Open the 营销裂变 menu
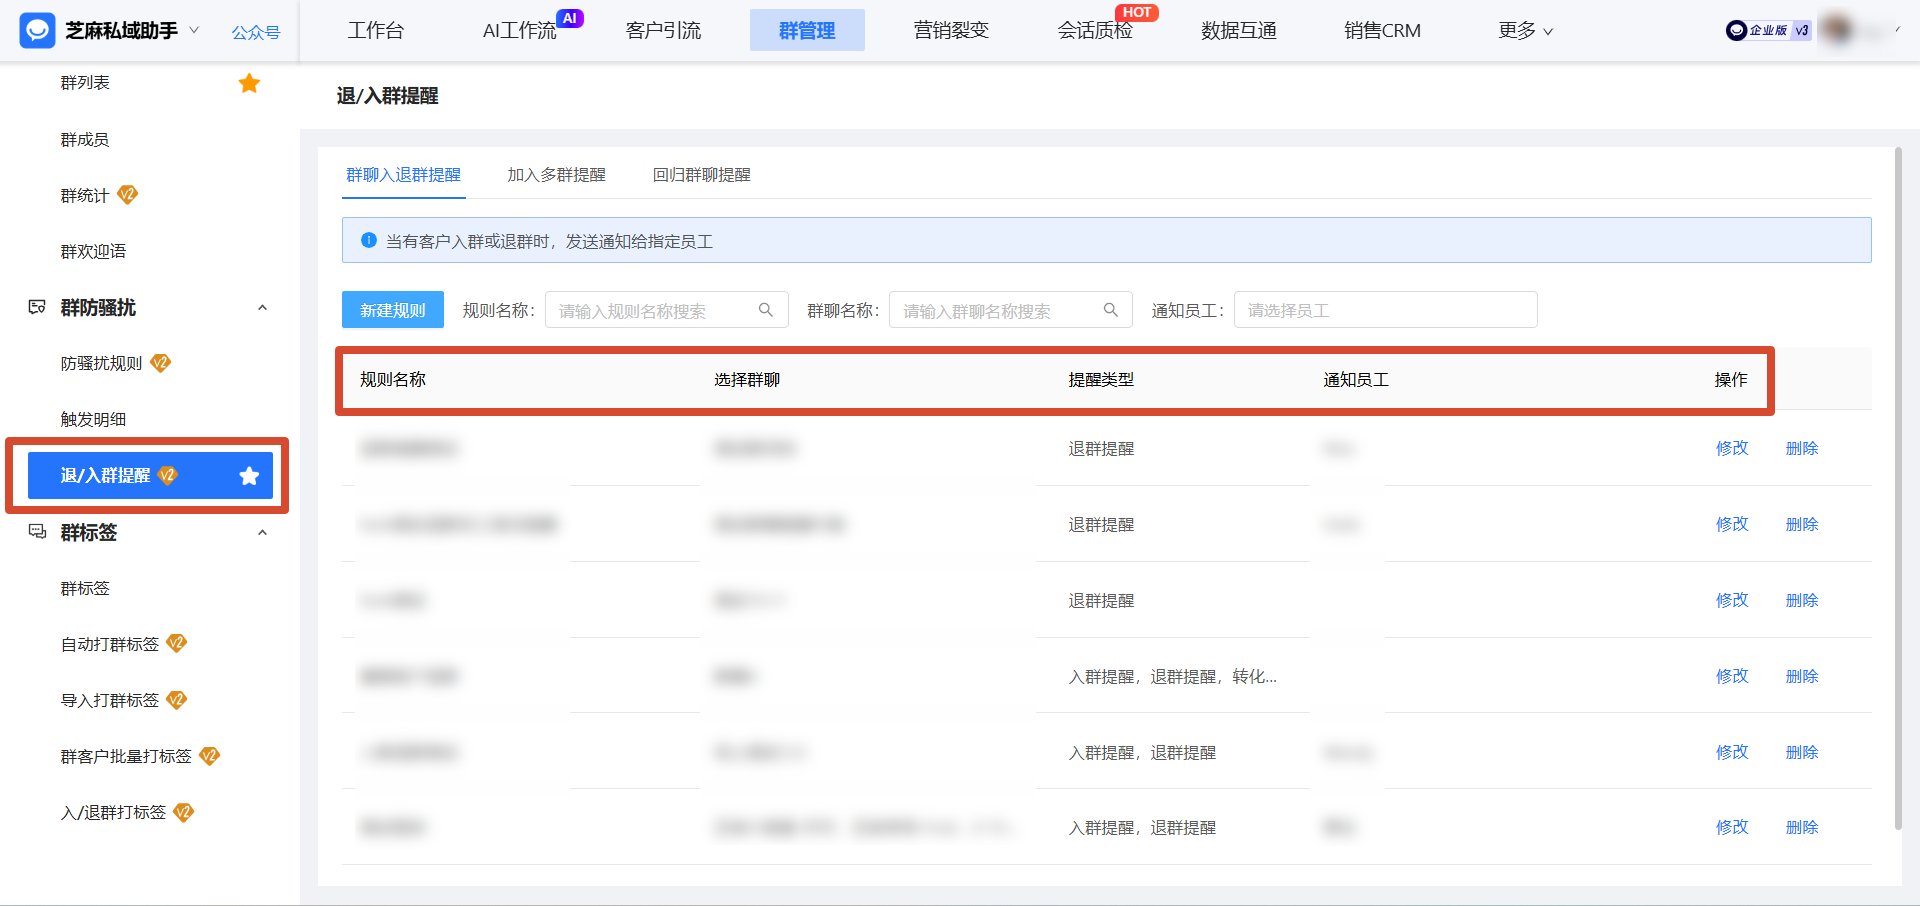Image resolution: width=1920 pixels, height=906 pixels. coord(951,30)
